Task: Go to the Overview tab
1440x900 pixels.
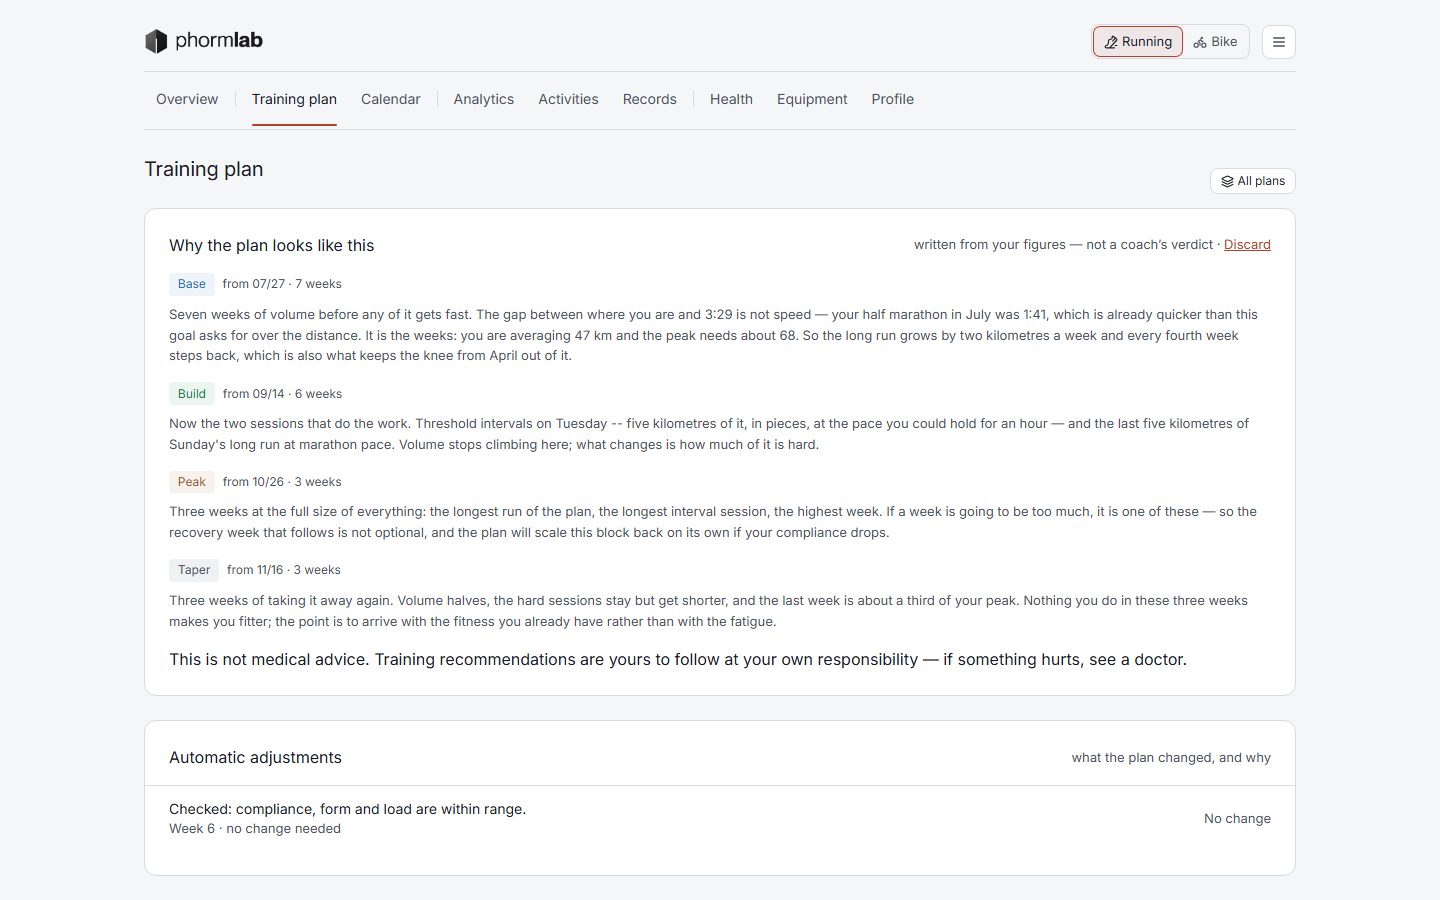Action: [x=187, y=99]
